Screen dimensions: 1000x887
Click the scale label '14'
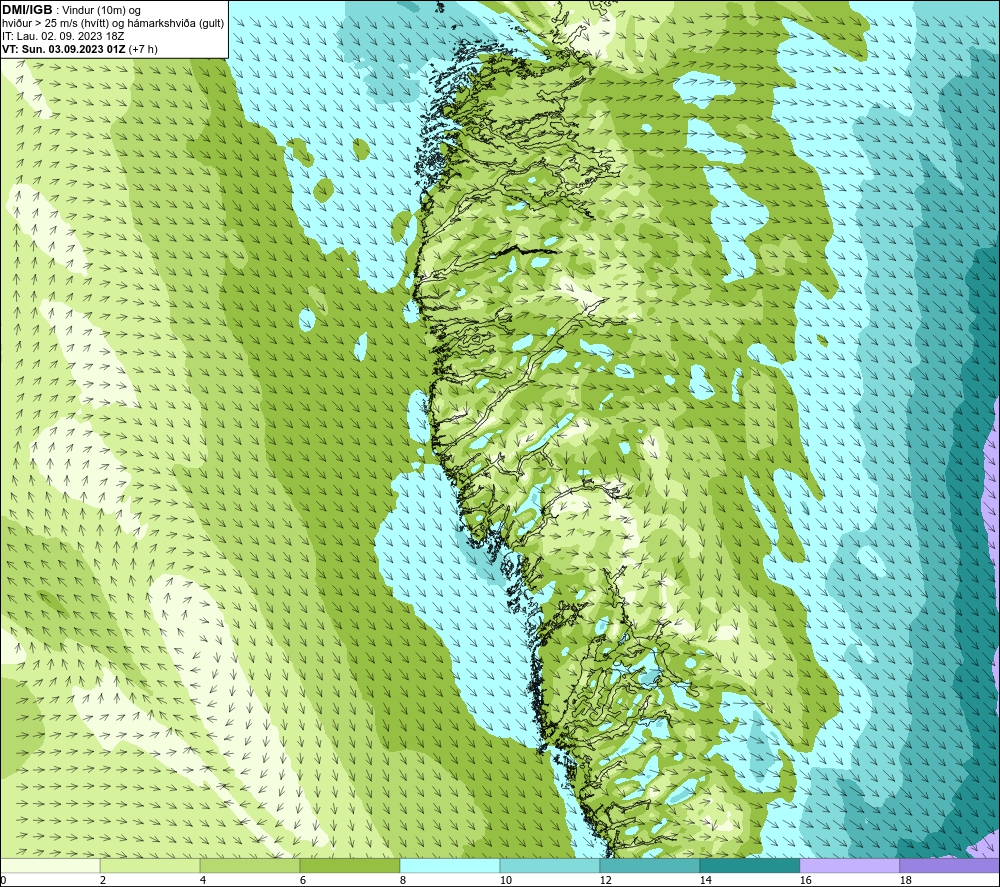pos(706,881)
